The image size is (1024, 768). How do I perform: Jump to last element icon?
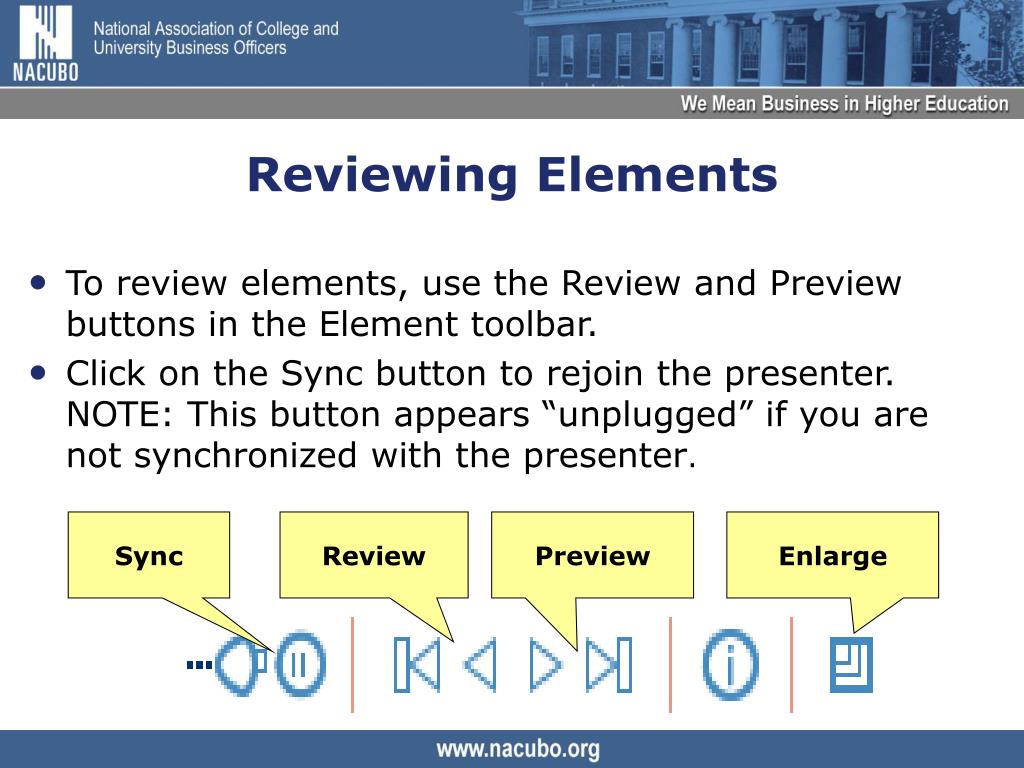tap(609, 665)
